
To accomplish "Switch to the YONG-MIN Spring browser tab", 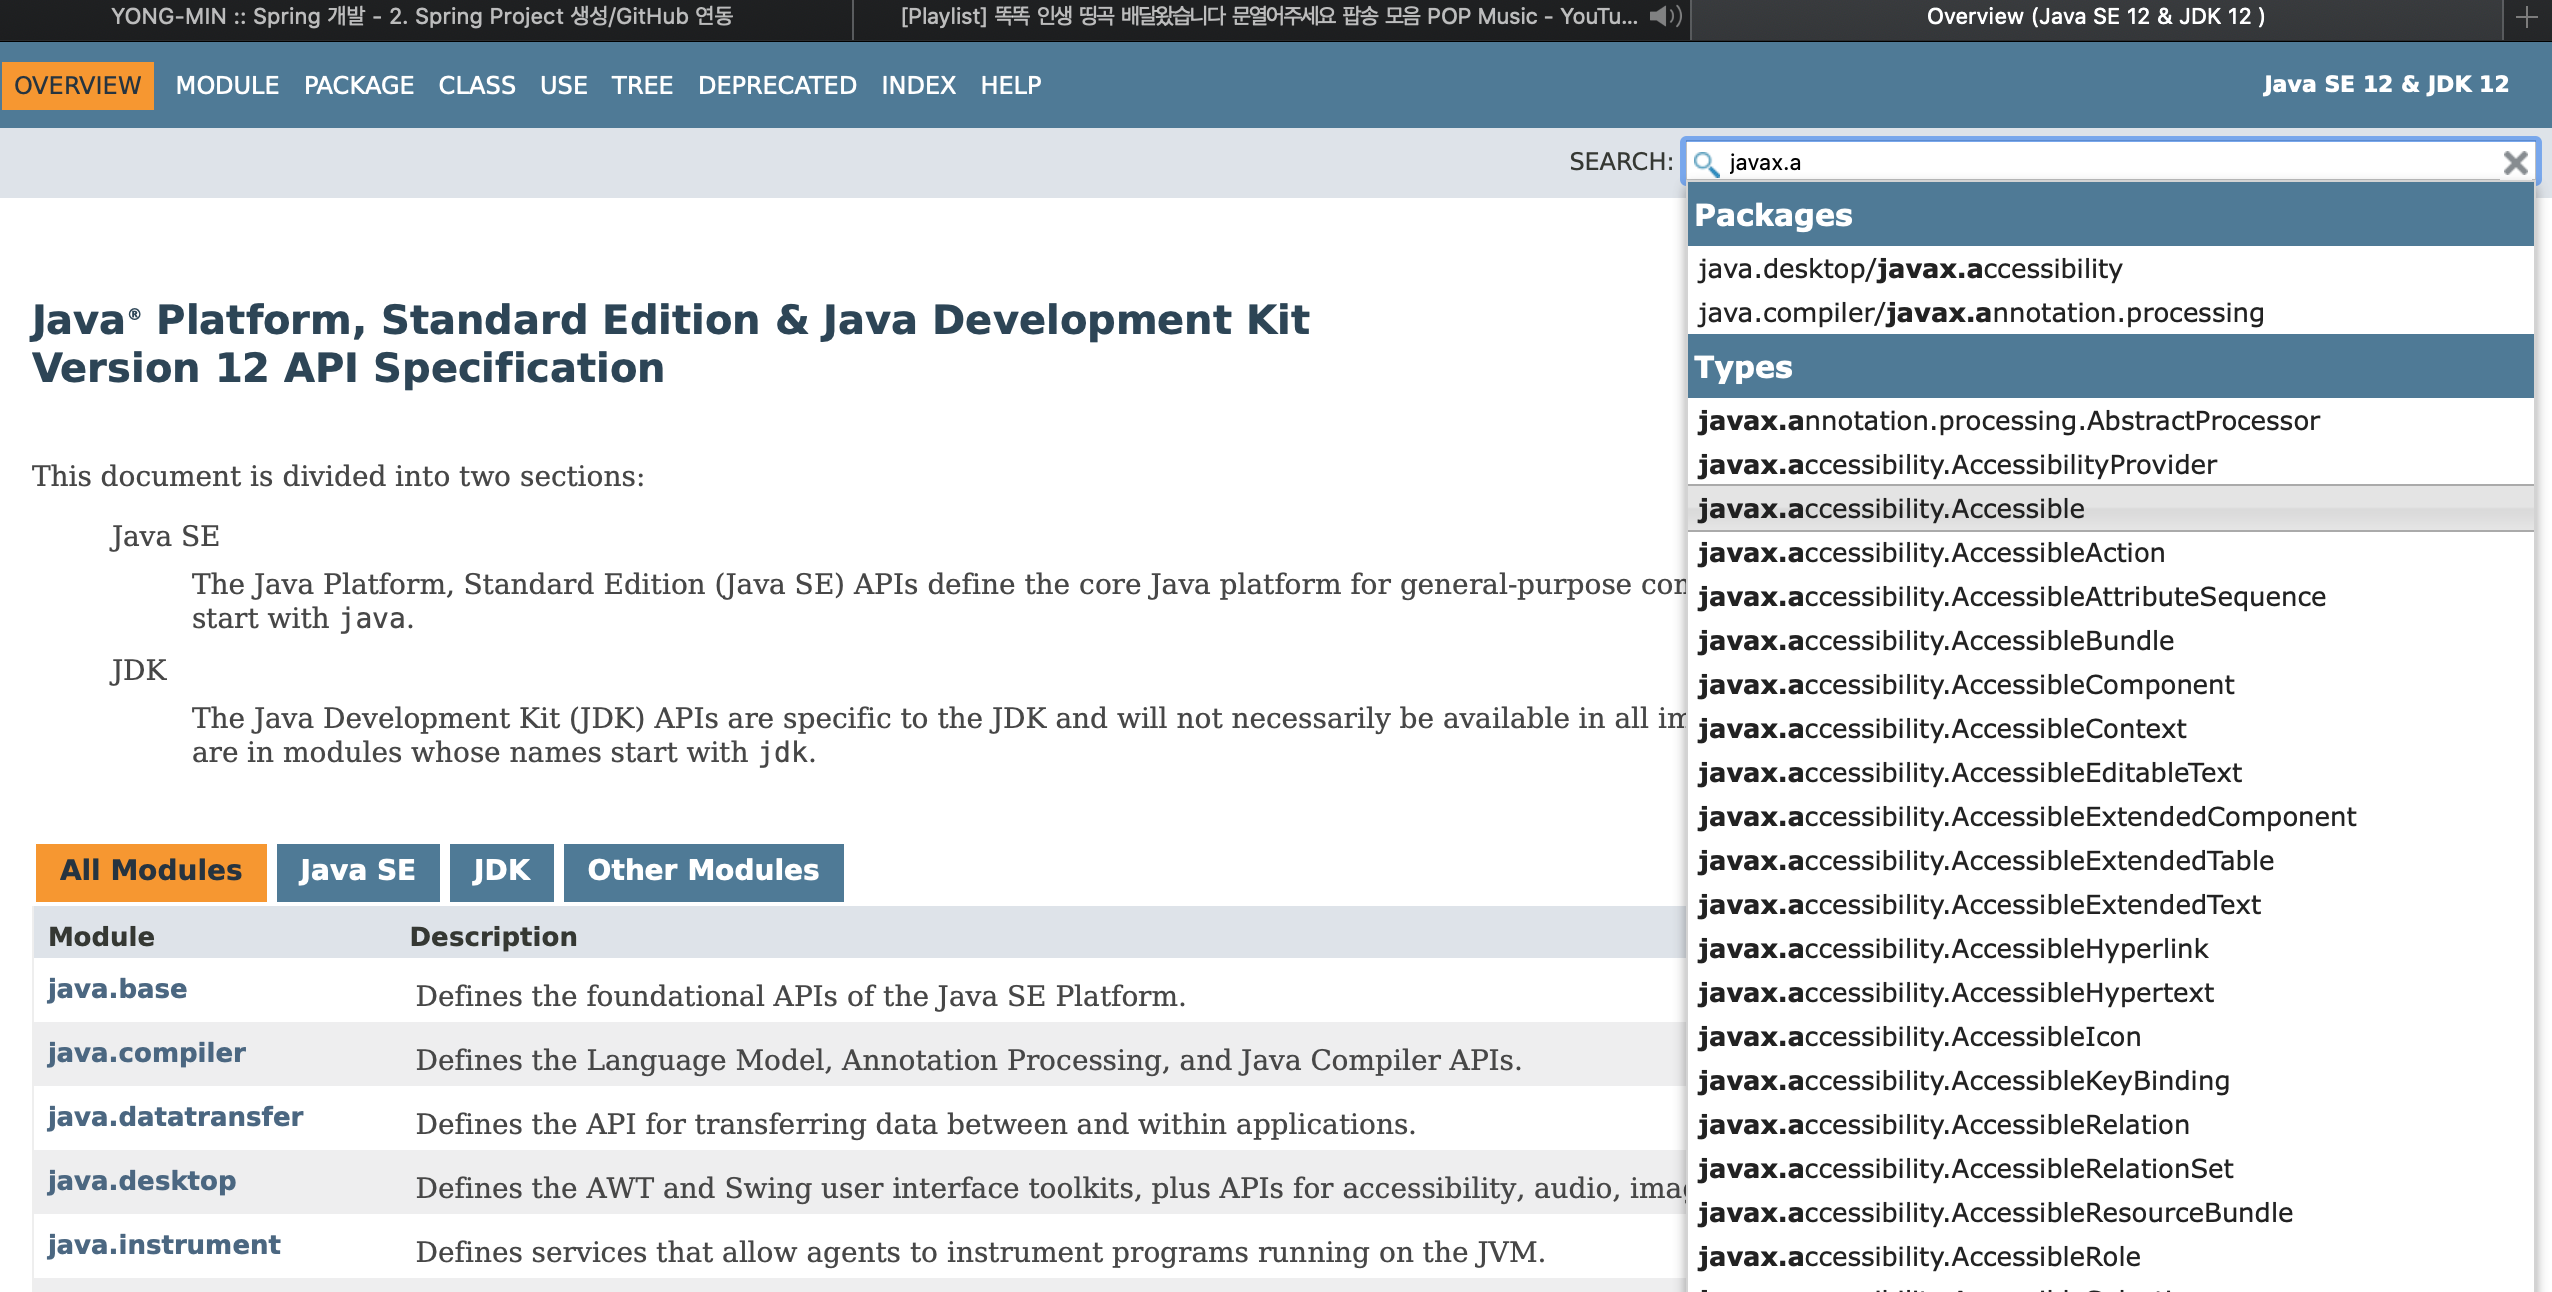I will [422, 17].
